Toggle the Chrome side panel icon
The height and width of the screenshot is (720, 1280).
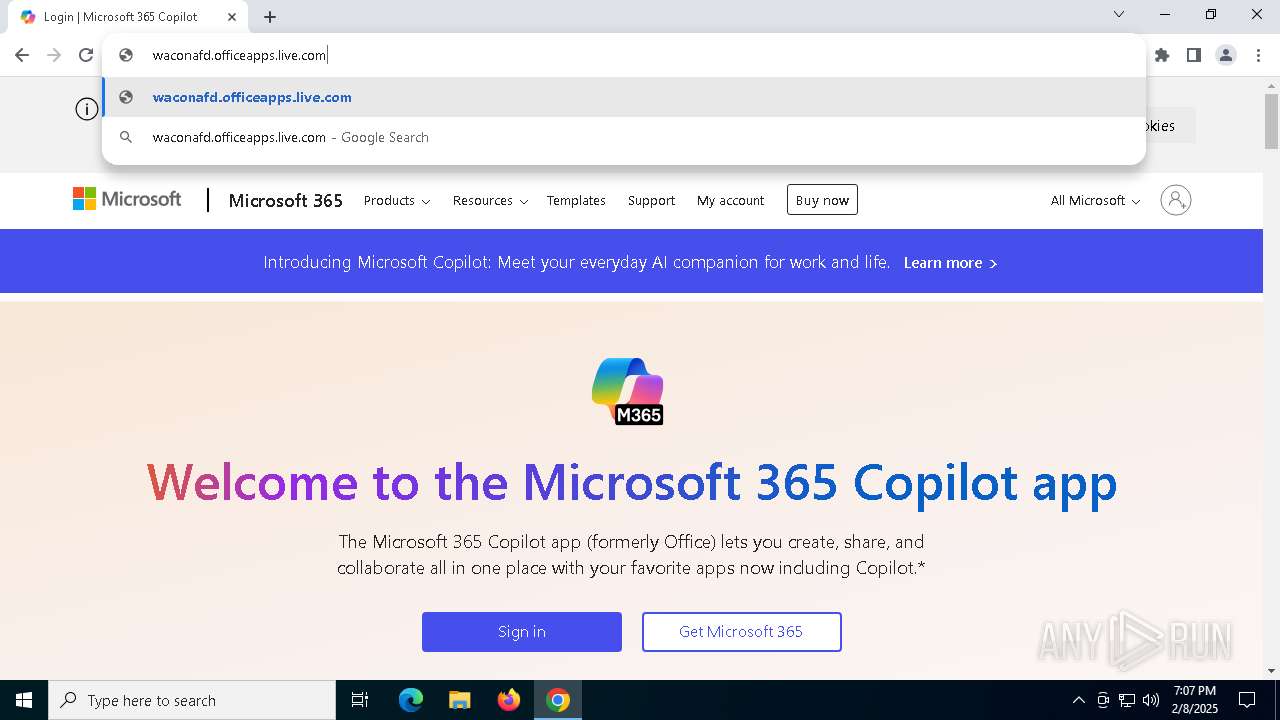click(x=1194, y=55)
